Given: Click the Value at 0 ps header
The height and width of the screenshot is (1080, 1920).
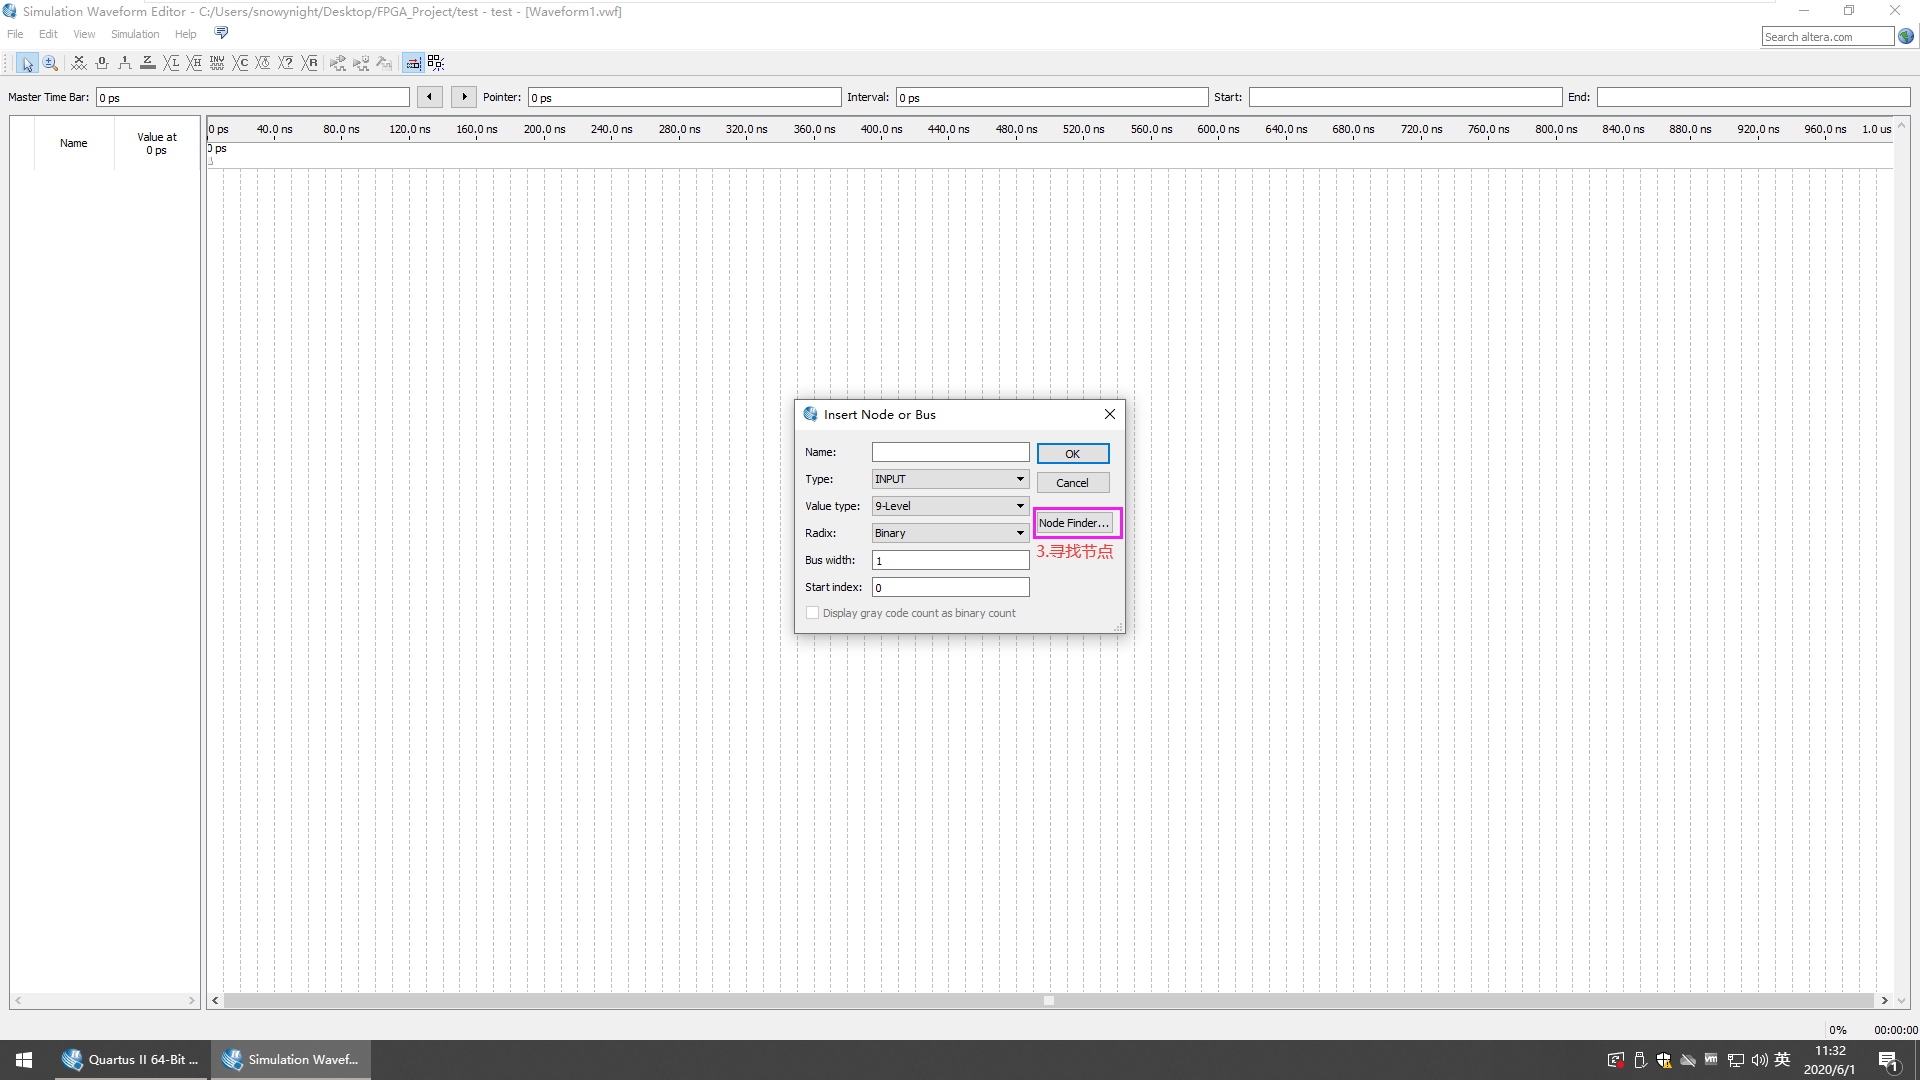Looking at the screenshot, I should point(156,143).
